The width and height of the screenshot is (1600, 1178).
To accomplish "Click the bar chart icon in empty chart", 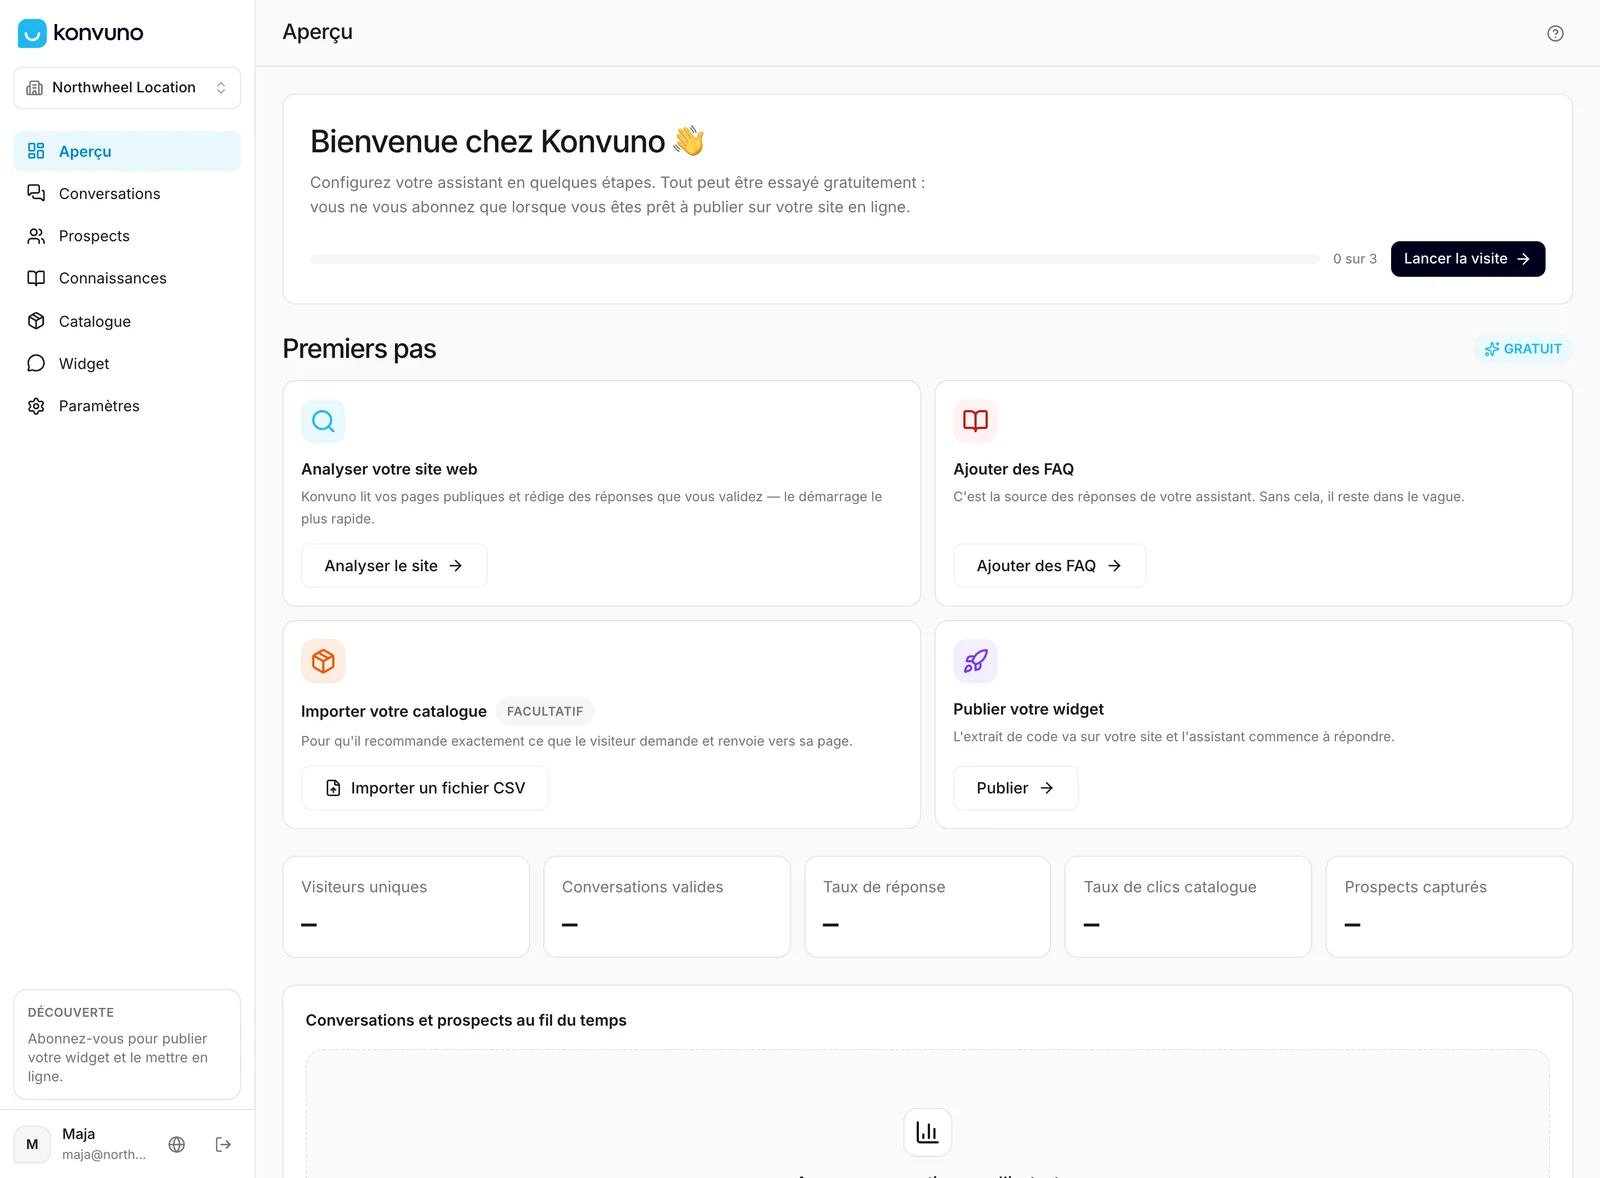I will (x=927, y=1132).
